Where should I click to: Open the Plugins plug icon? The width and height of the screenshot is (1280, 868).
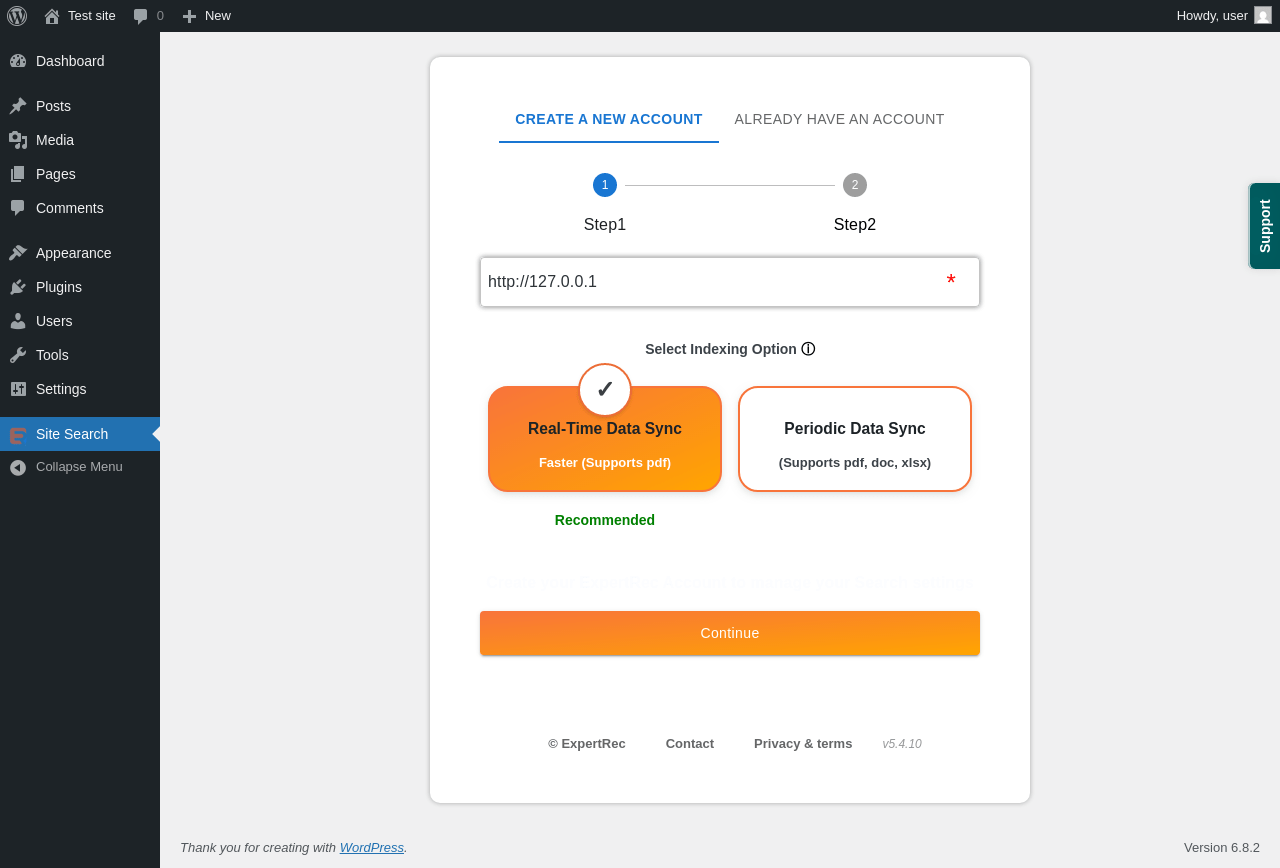pyautogui.click(x=18, y=287)
